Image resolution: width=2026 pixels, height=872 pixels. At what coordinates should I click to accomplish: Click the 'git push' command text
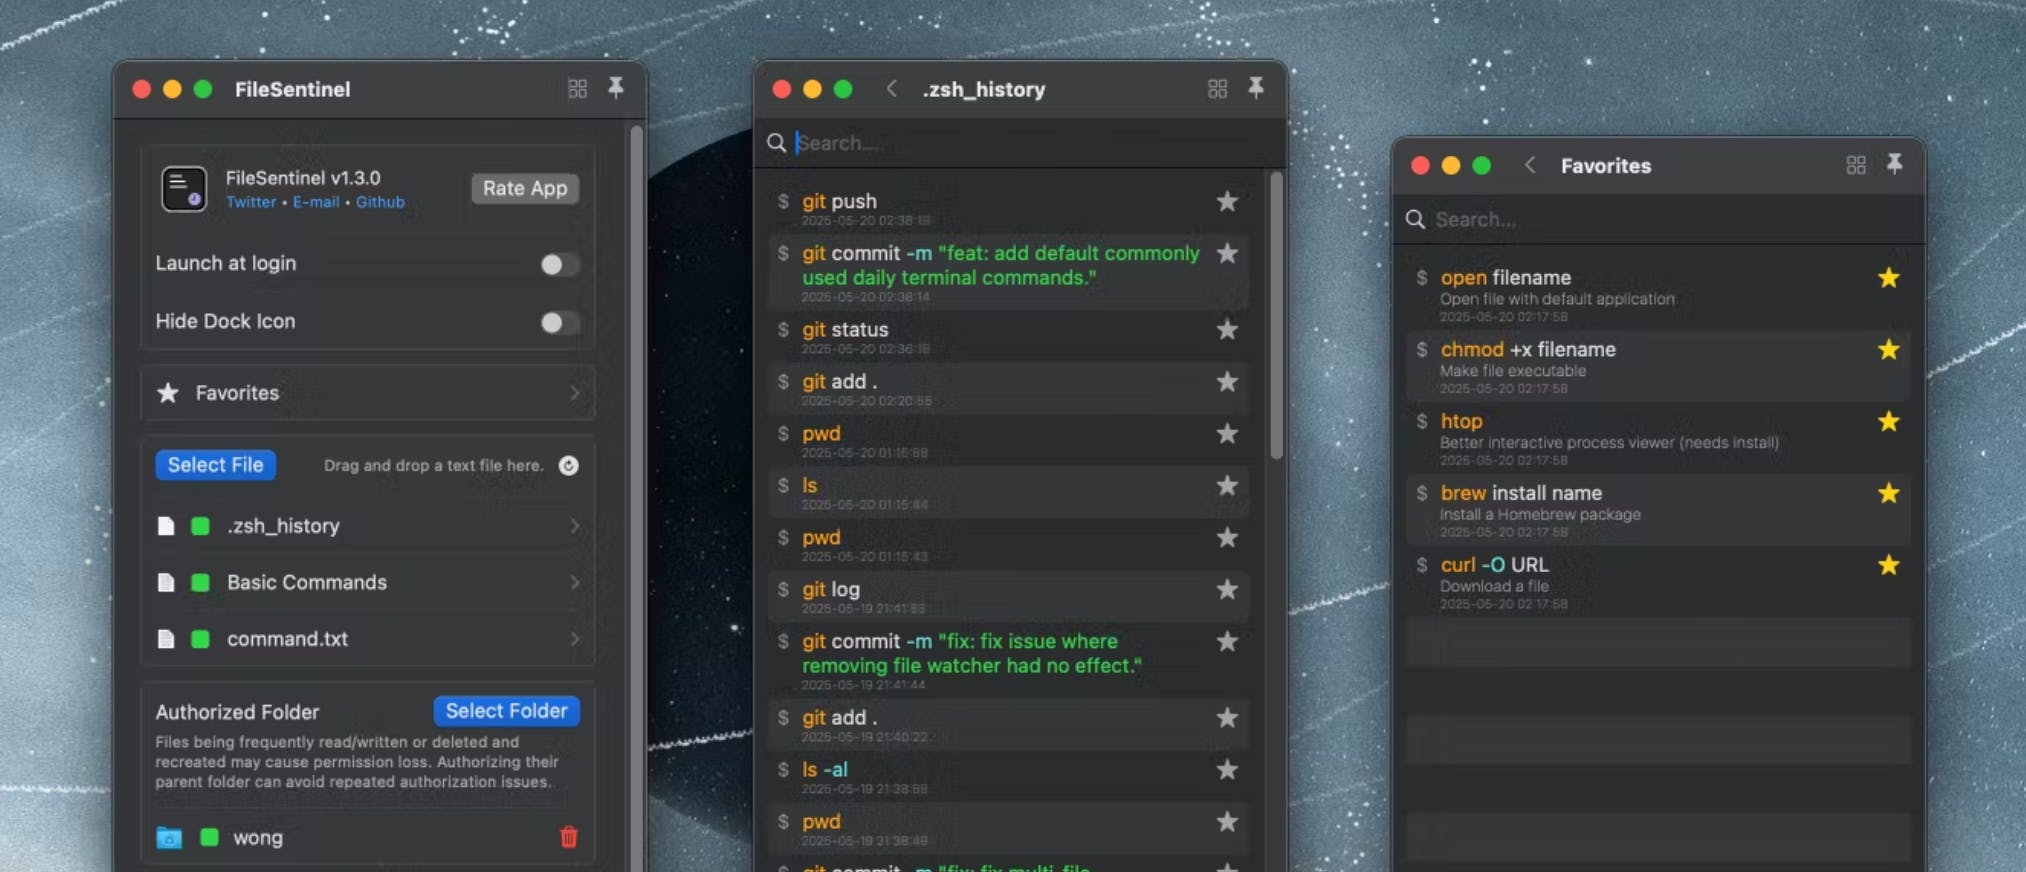(x=839, y=202)
